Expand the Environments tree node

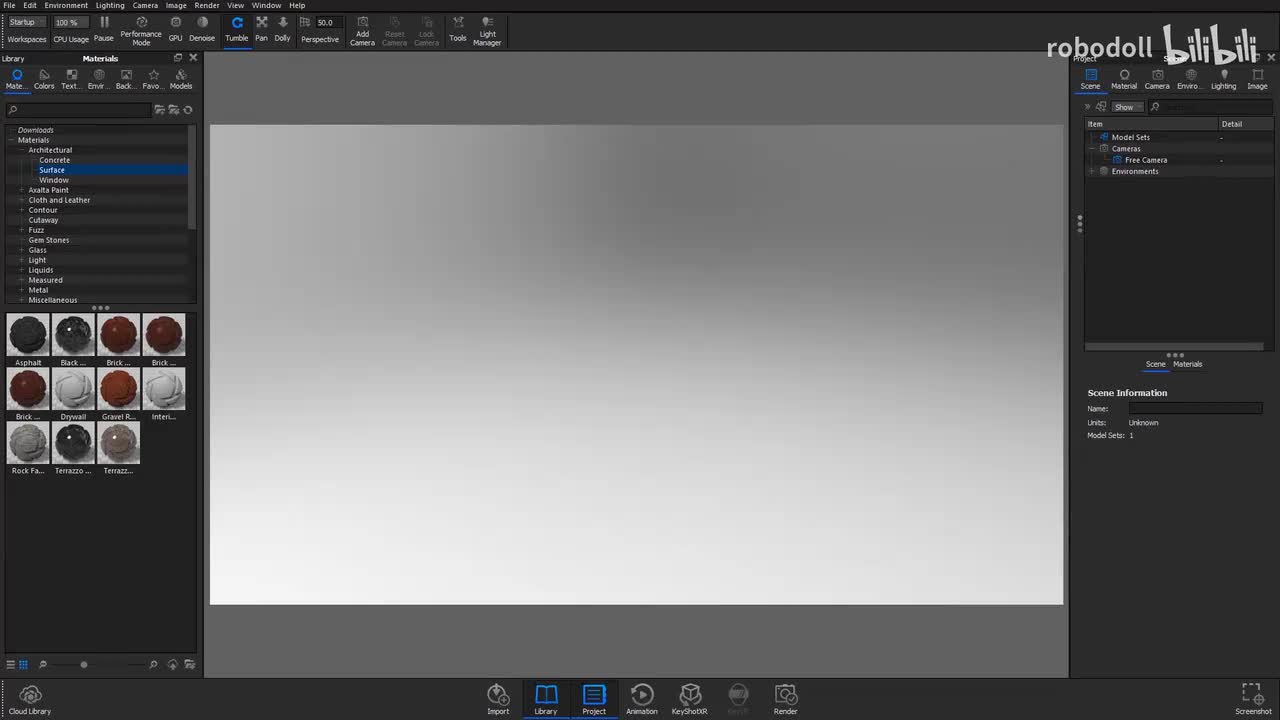(x=1092, y=171)
